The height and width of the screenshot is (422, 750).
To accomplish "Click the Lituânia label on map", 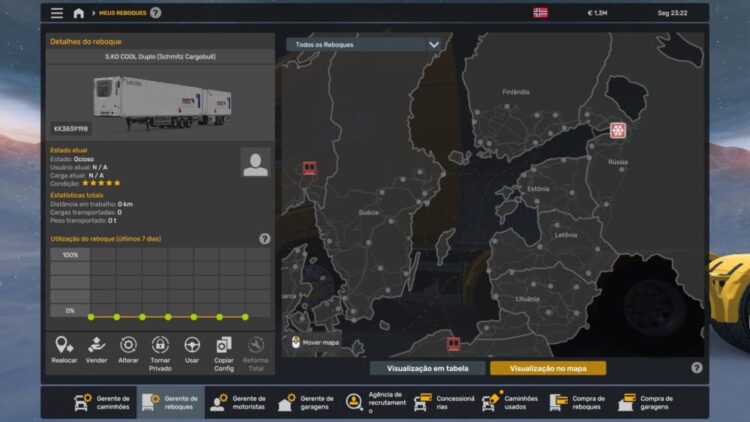I will pyautogui.click(x=527, y=299).
